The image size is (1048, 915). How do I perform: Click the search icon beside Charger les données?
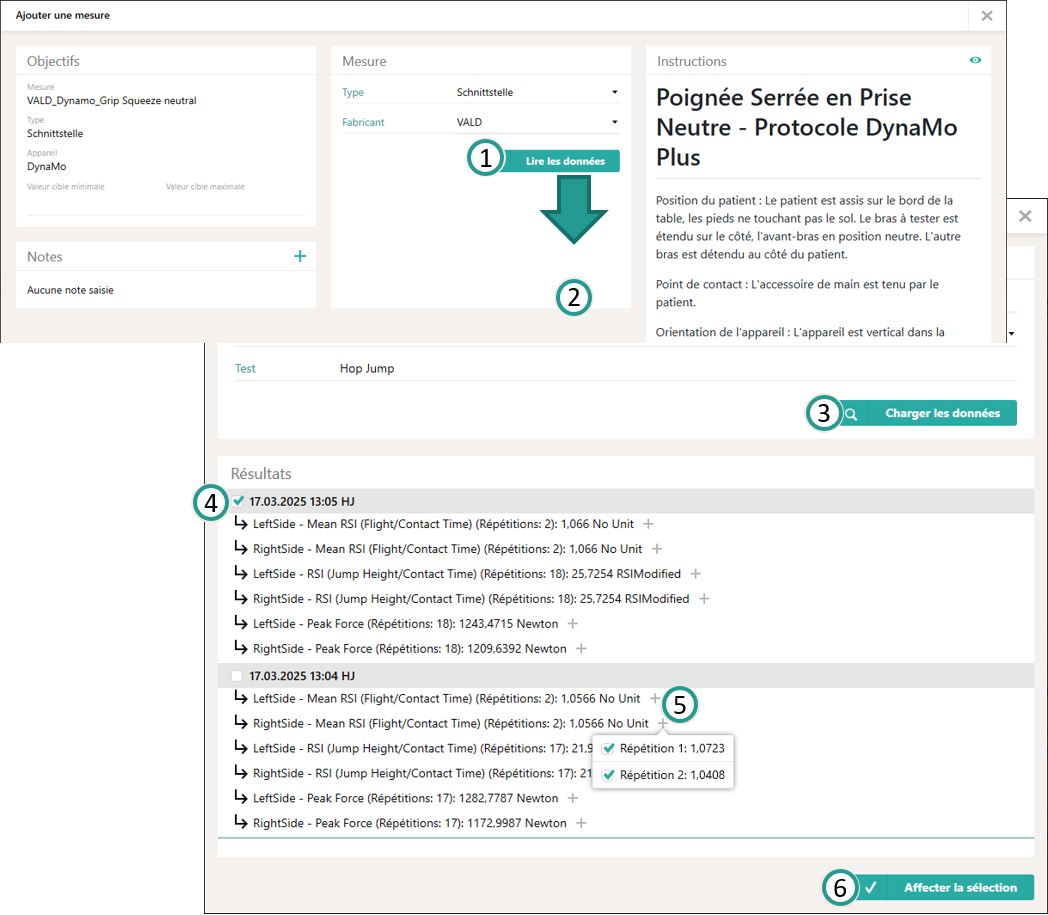click(850, 413)
